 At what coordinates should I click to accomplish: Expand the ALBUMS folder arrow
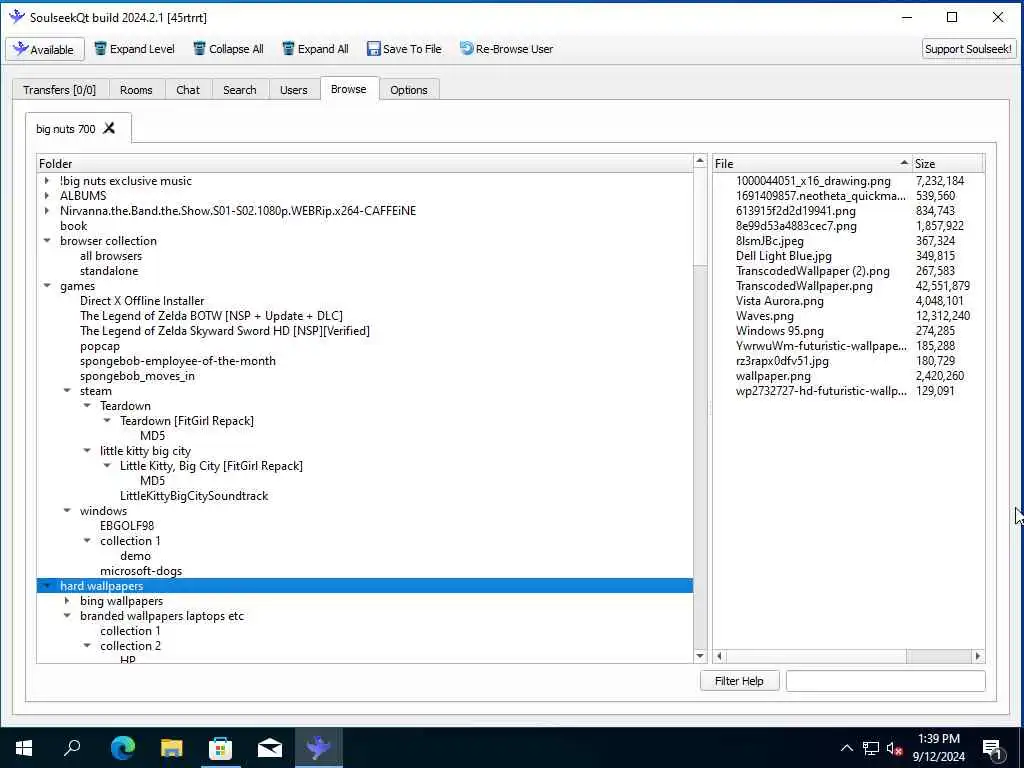[x=47, y=195]
